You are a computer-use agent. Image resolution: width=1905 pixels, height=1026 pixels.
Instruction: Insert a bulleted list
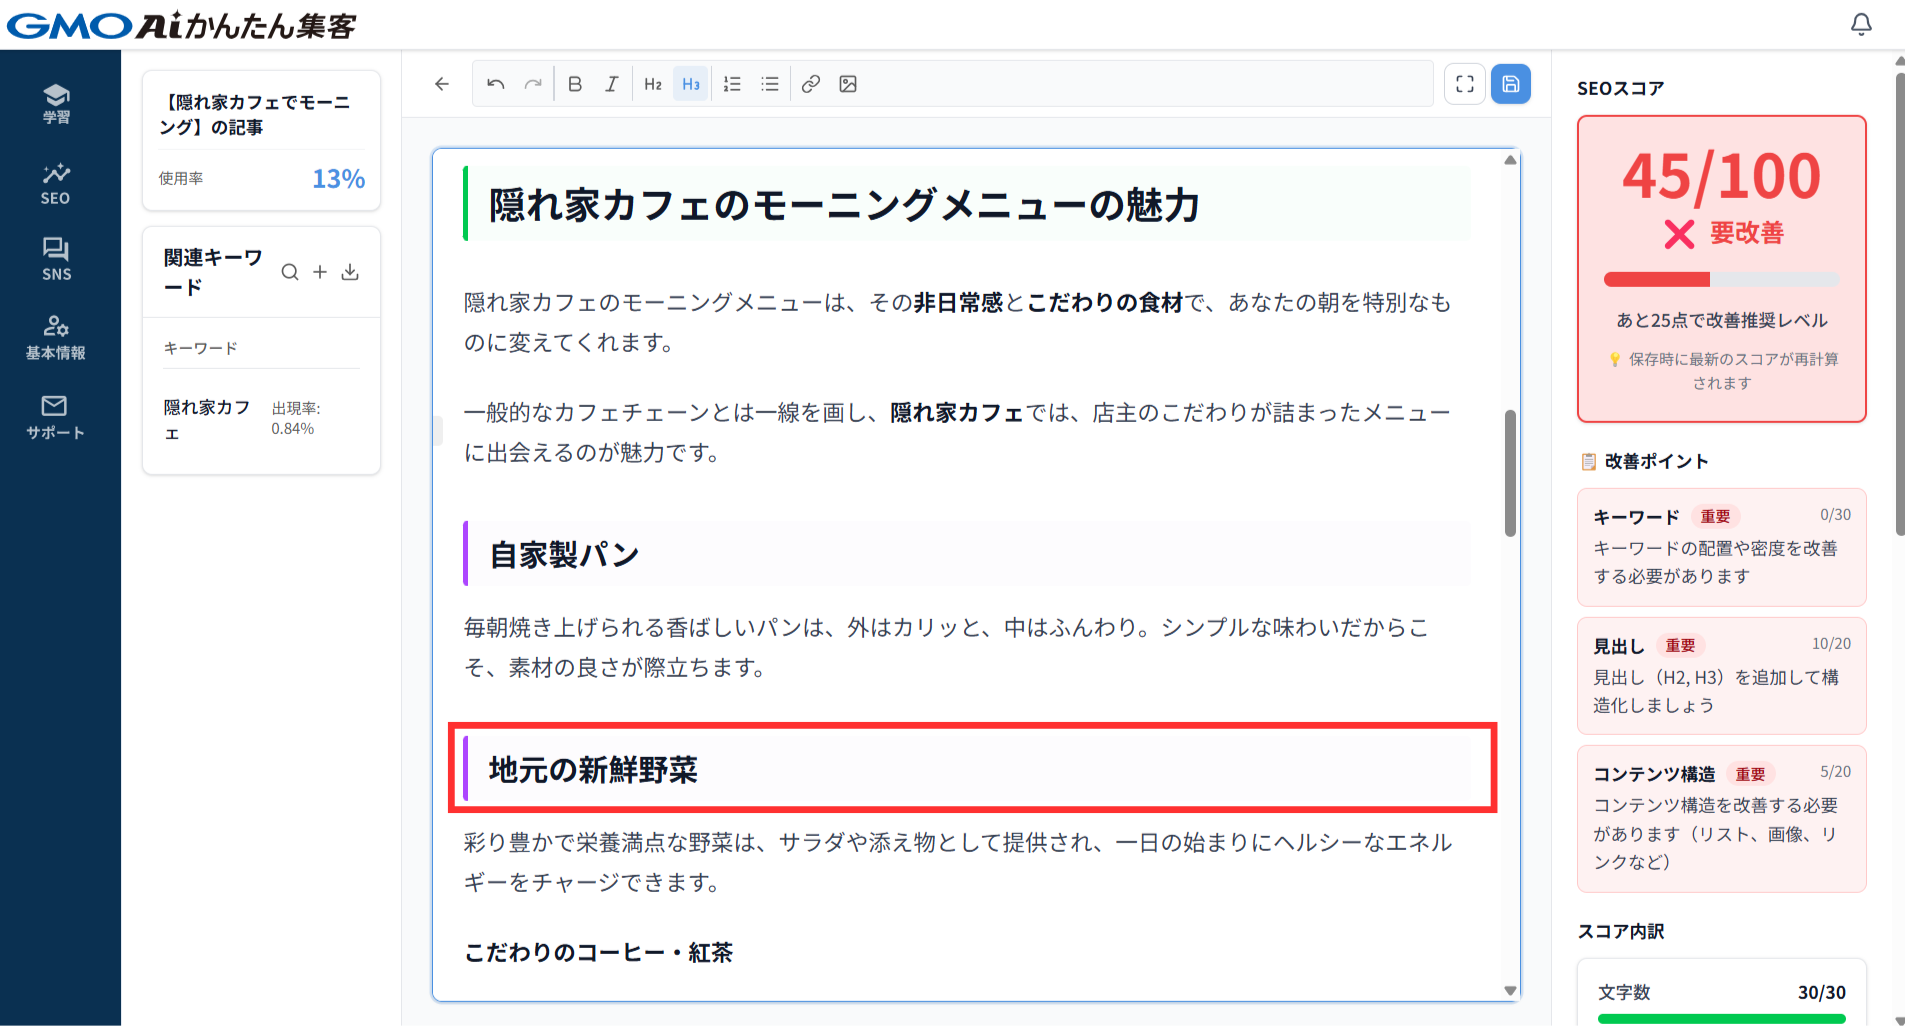pos(770,84)
